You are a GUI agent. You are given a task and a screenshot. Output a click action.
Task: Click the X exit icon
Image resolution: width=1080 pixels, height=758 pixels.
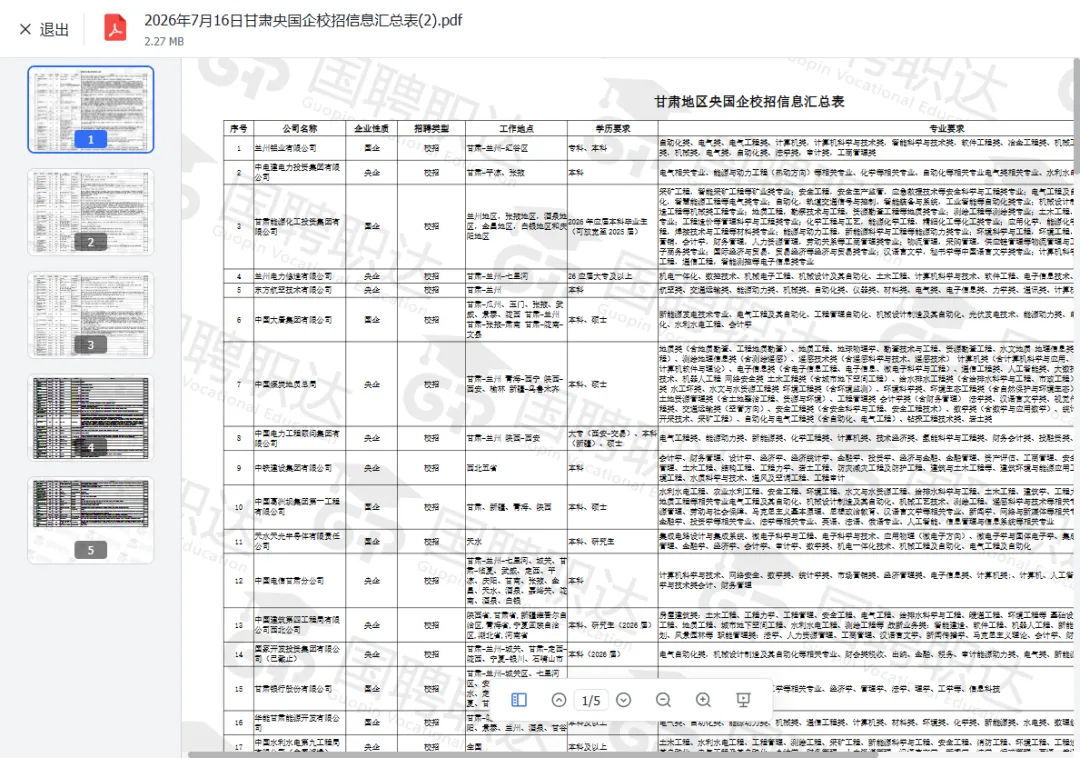point(25,29)
